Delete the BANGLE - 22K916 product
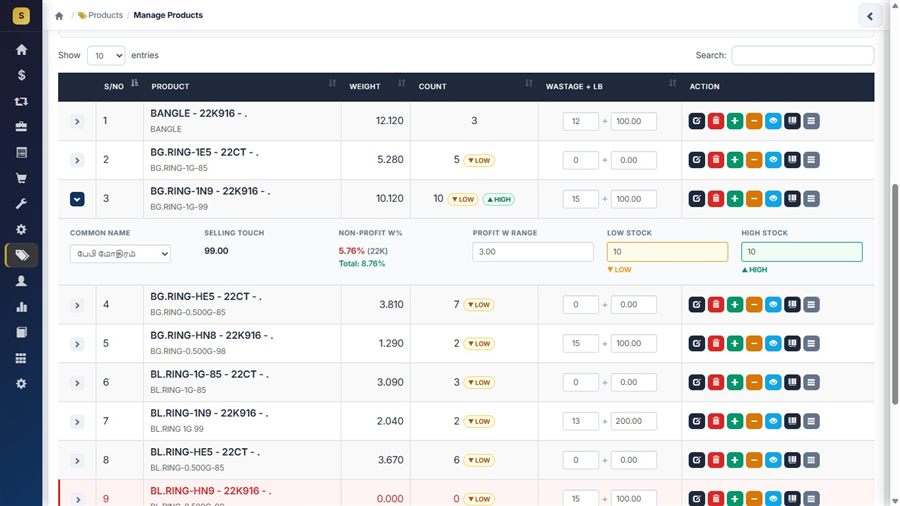Image resolution: width=900 pixels, height=506 pixels. (x=716, y=121)
